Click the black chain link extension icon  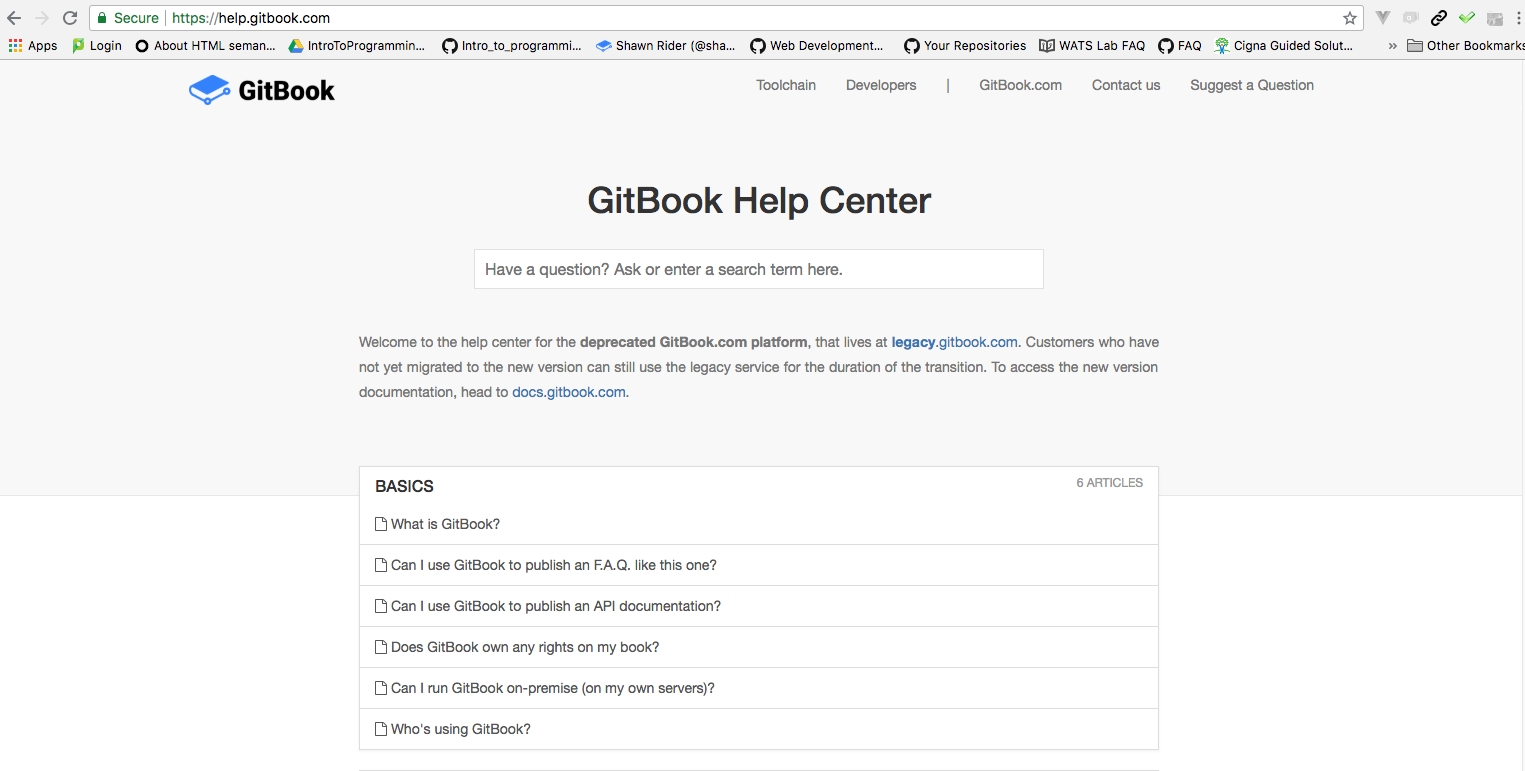click(x=1438, y=18)
